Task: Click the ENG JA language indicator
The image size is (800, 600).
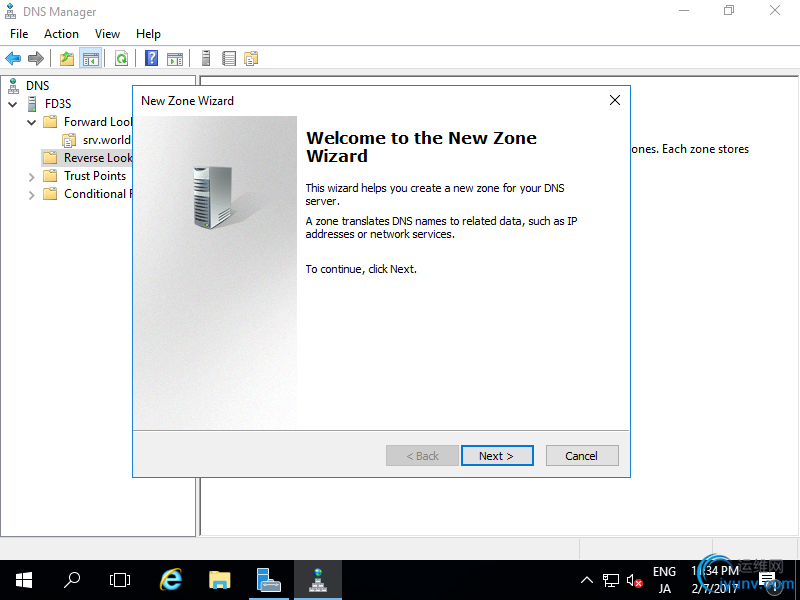Action: pos(664,580)
